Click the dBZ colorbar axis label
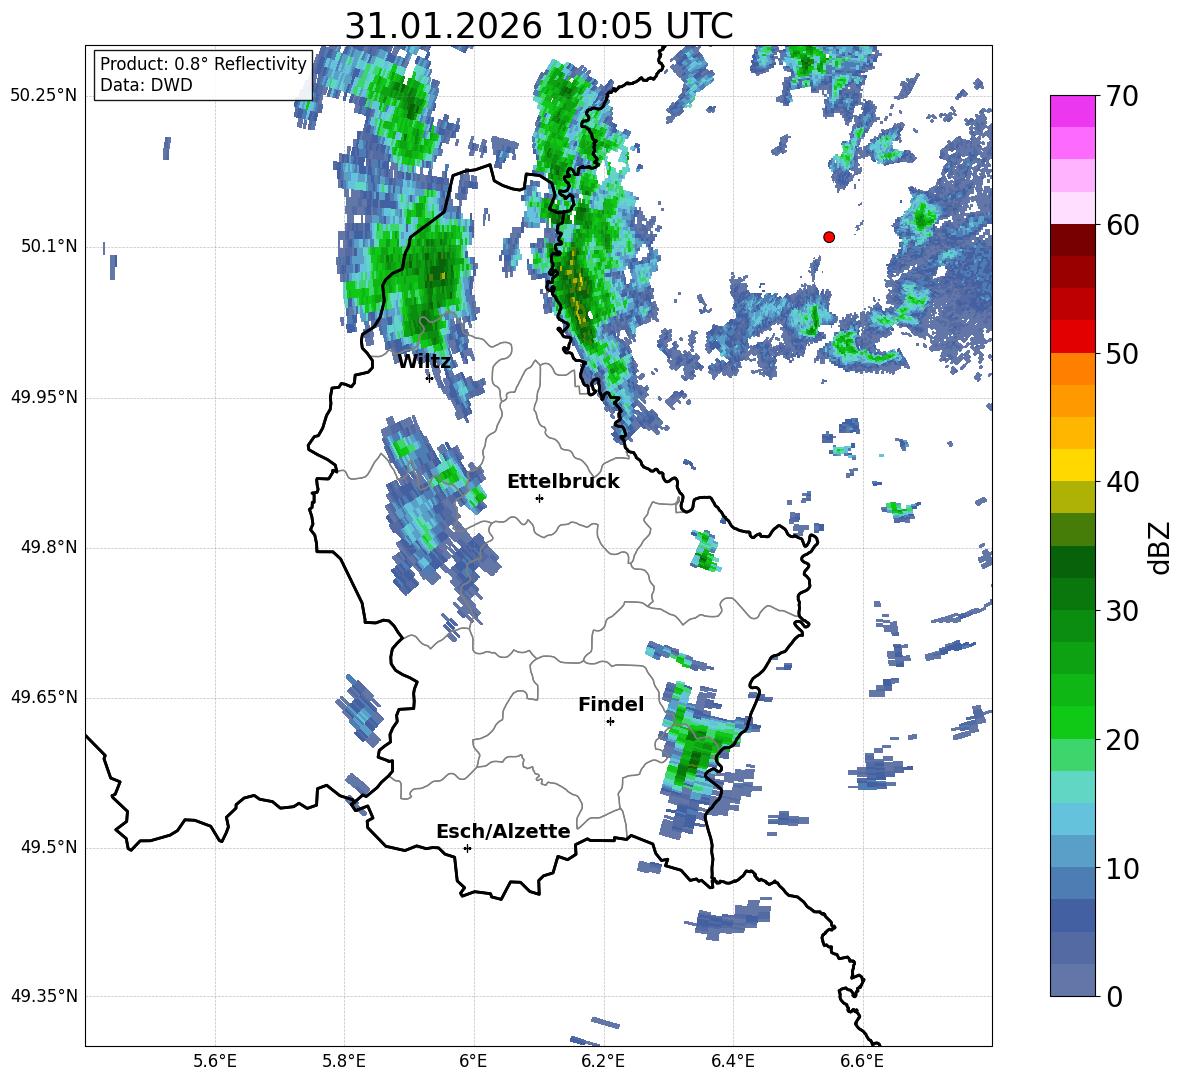 point(1160,547)
